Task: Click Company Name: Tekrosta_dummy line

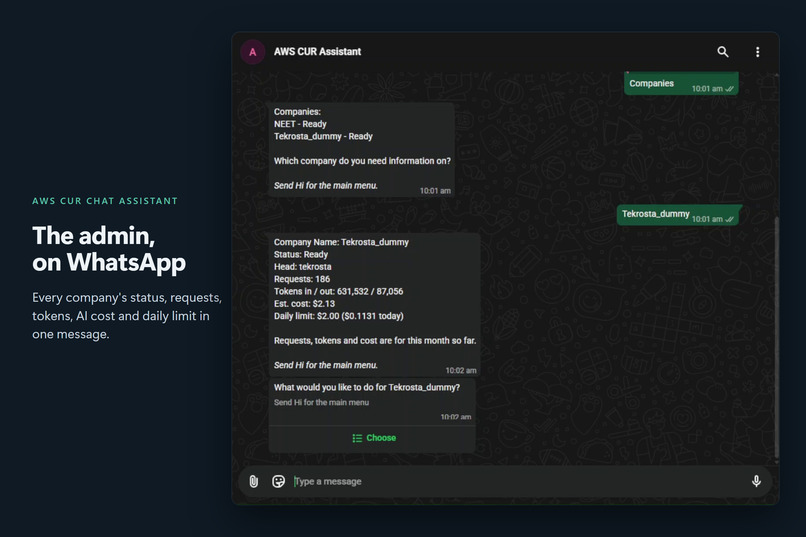Action: 341,242
